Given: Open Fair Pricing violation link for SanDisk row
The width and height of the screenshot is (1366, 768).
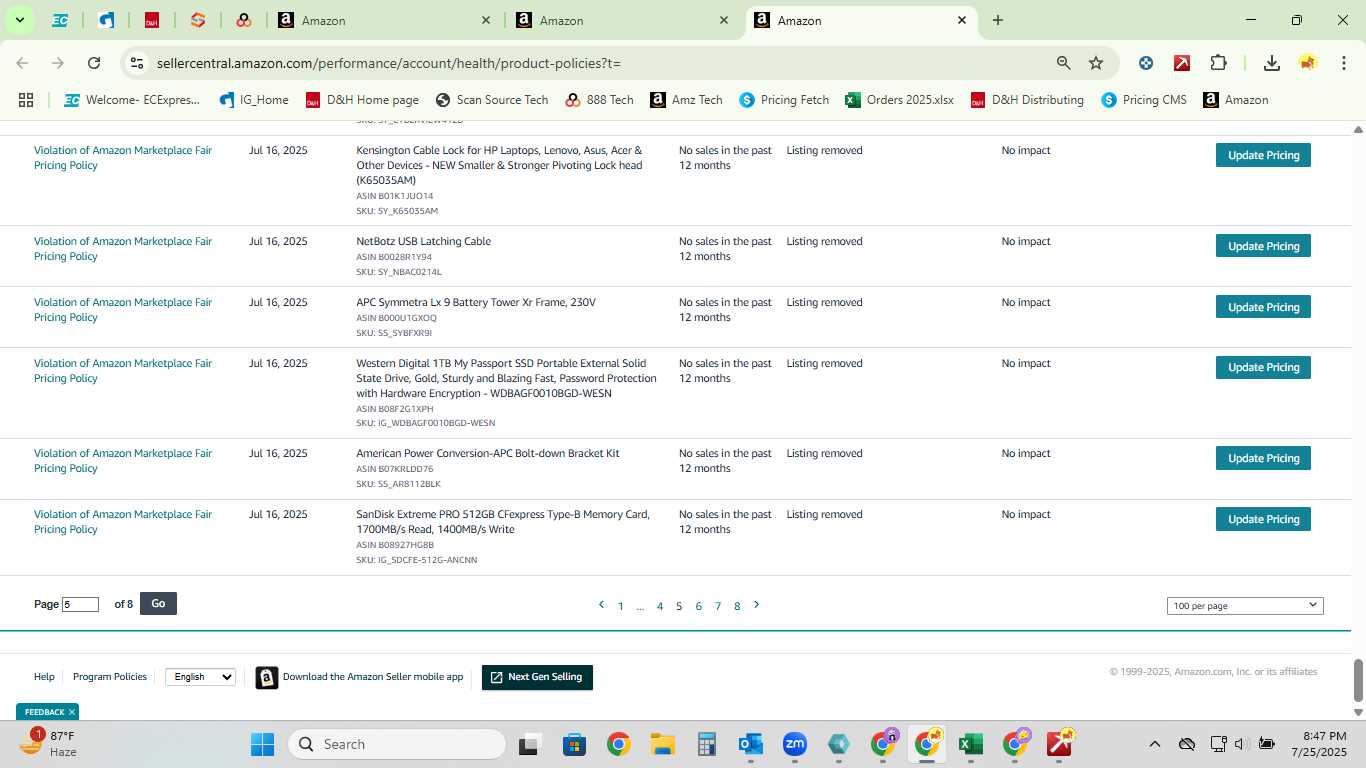Looking at the screenshot, I should 123,522.
